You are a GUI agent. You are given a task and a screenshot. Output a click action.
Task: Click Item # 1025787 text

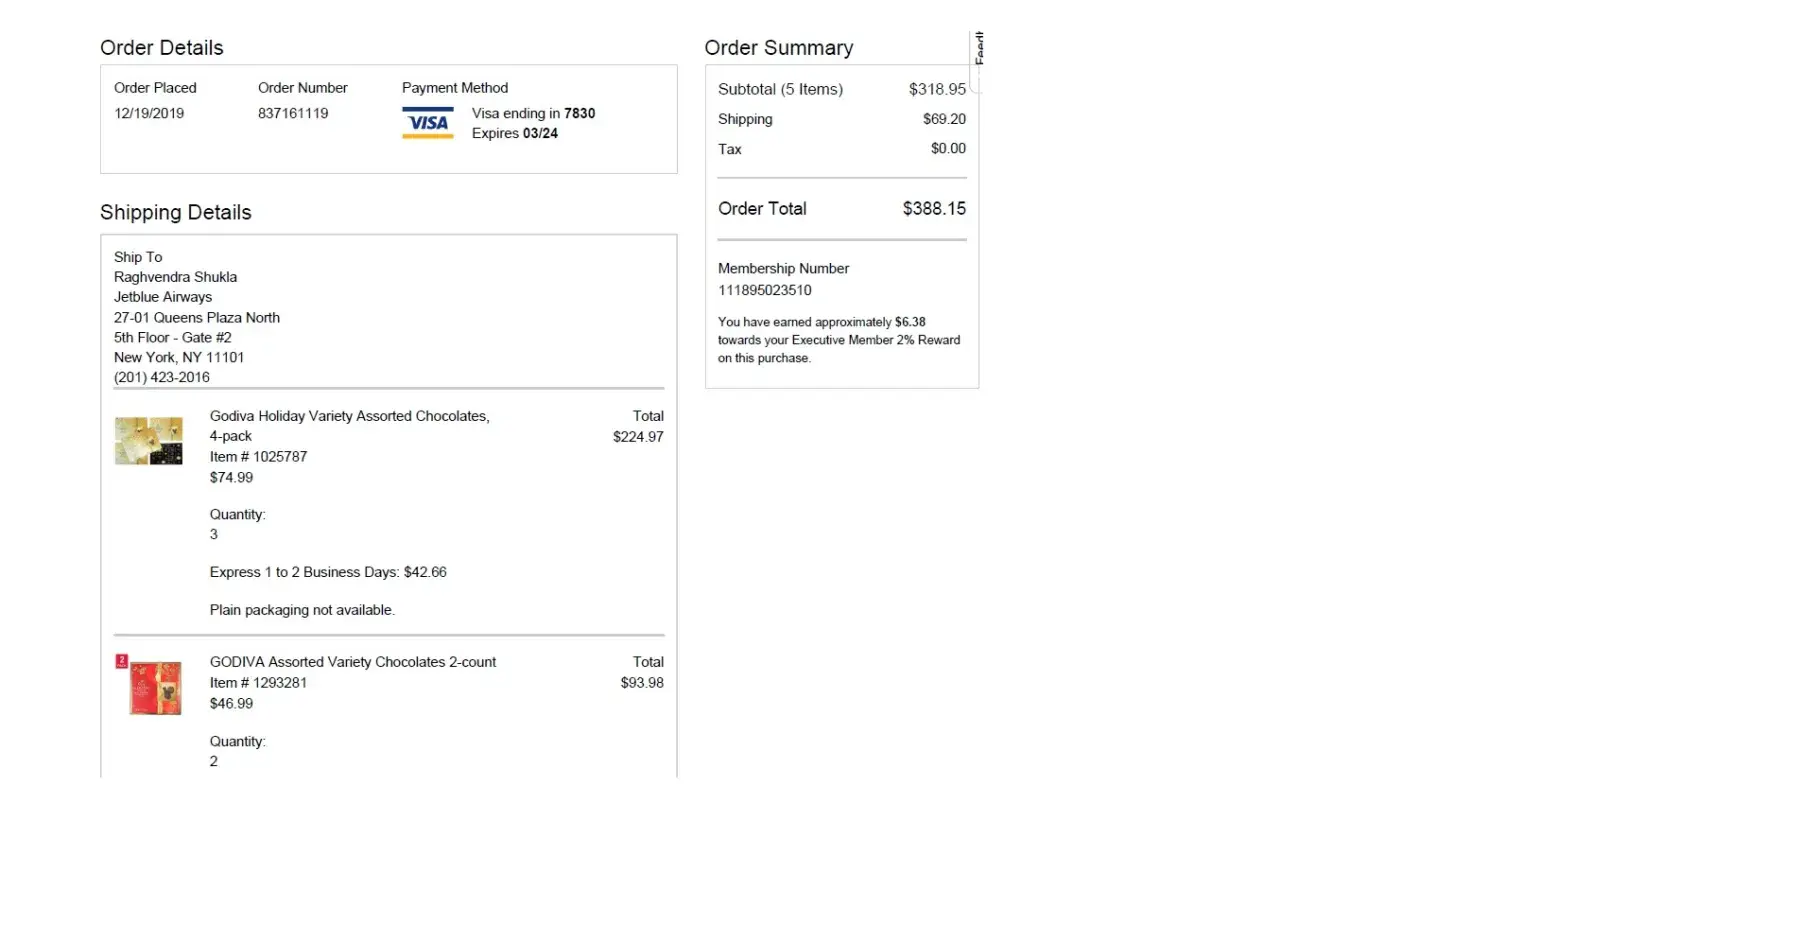(258, 457)
